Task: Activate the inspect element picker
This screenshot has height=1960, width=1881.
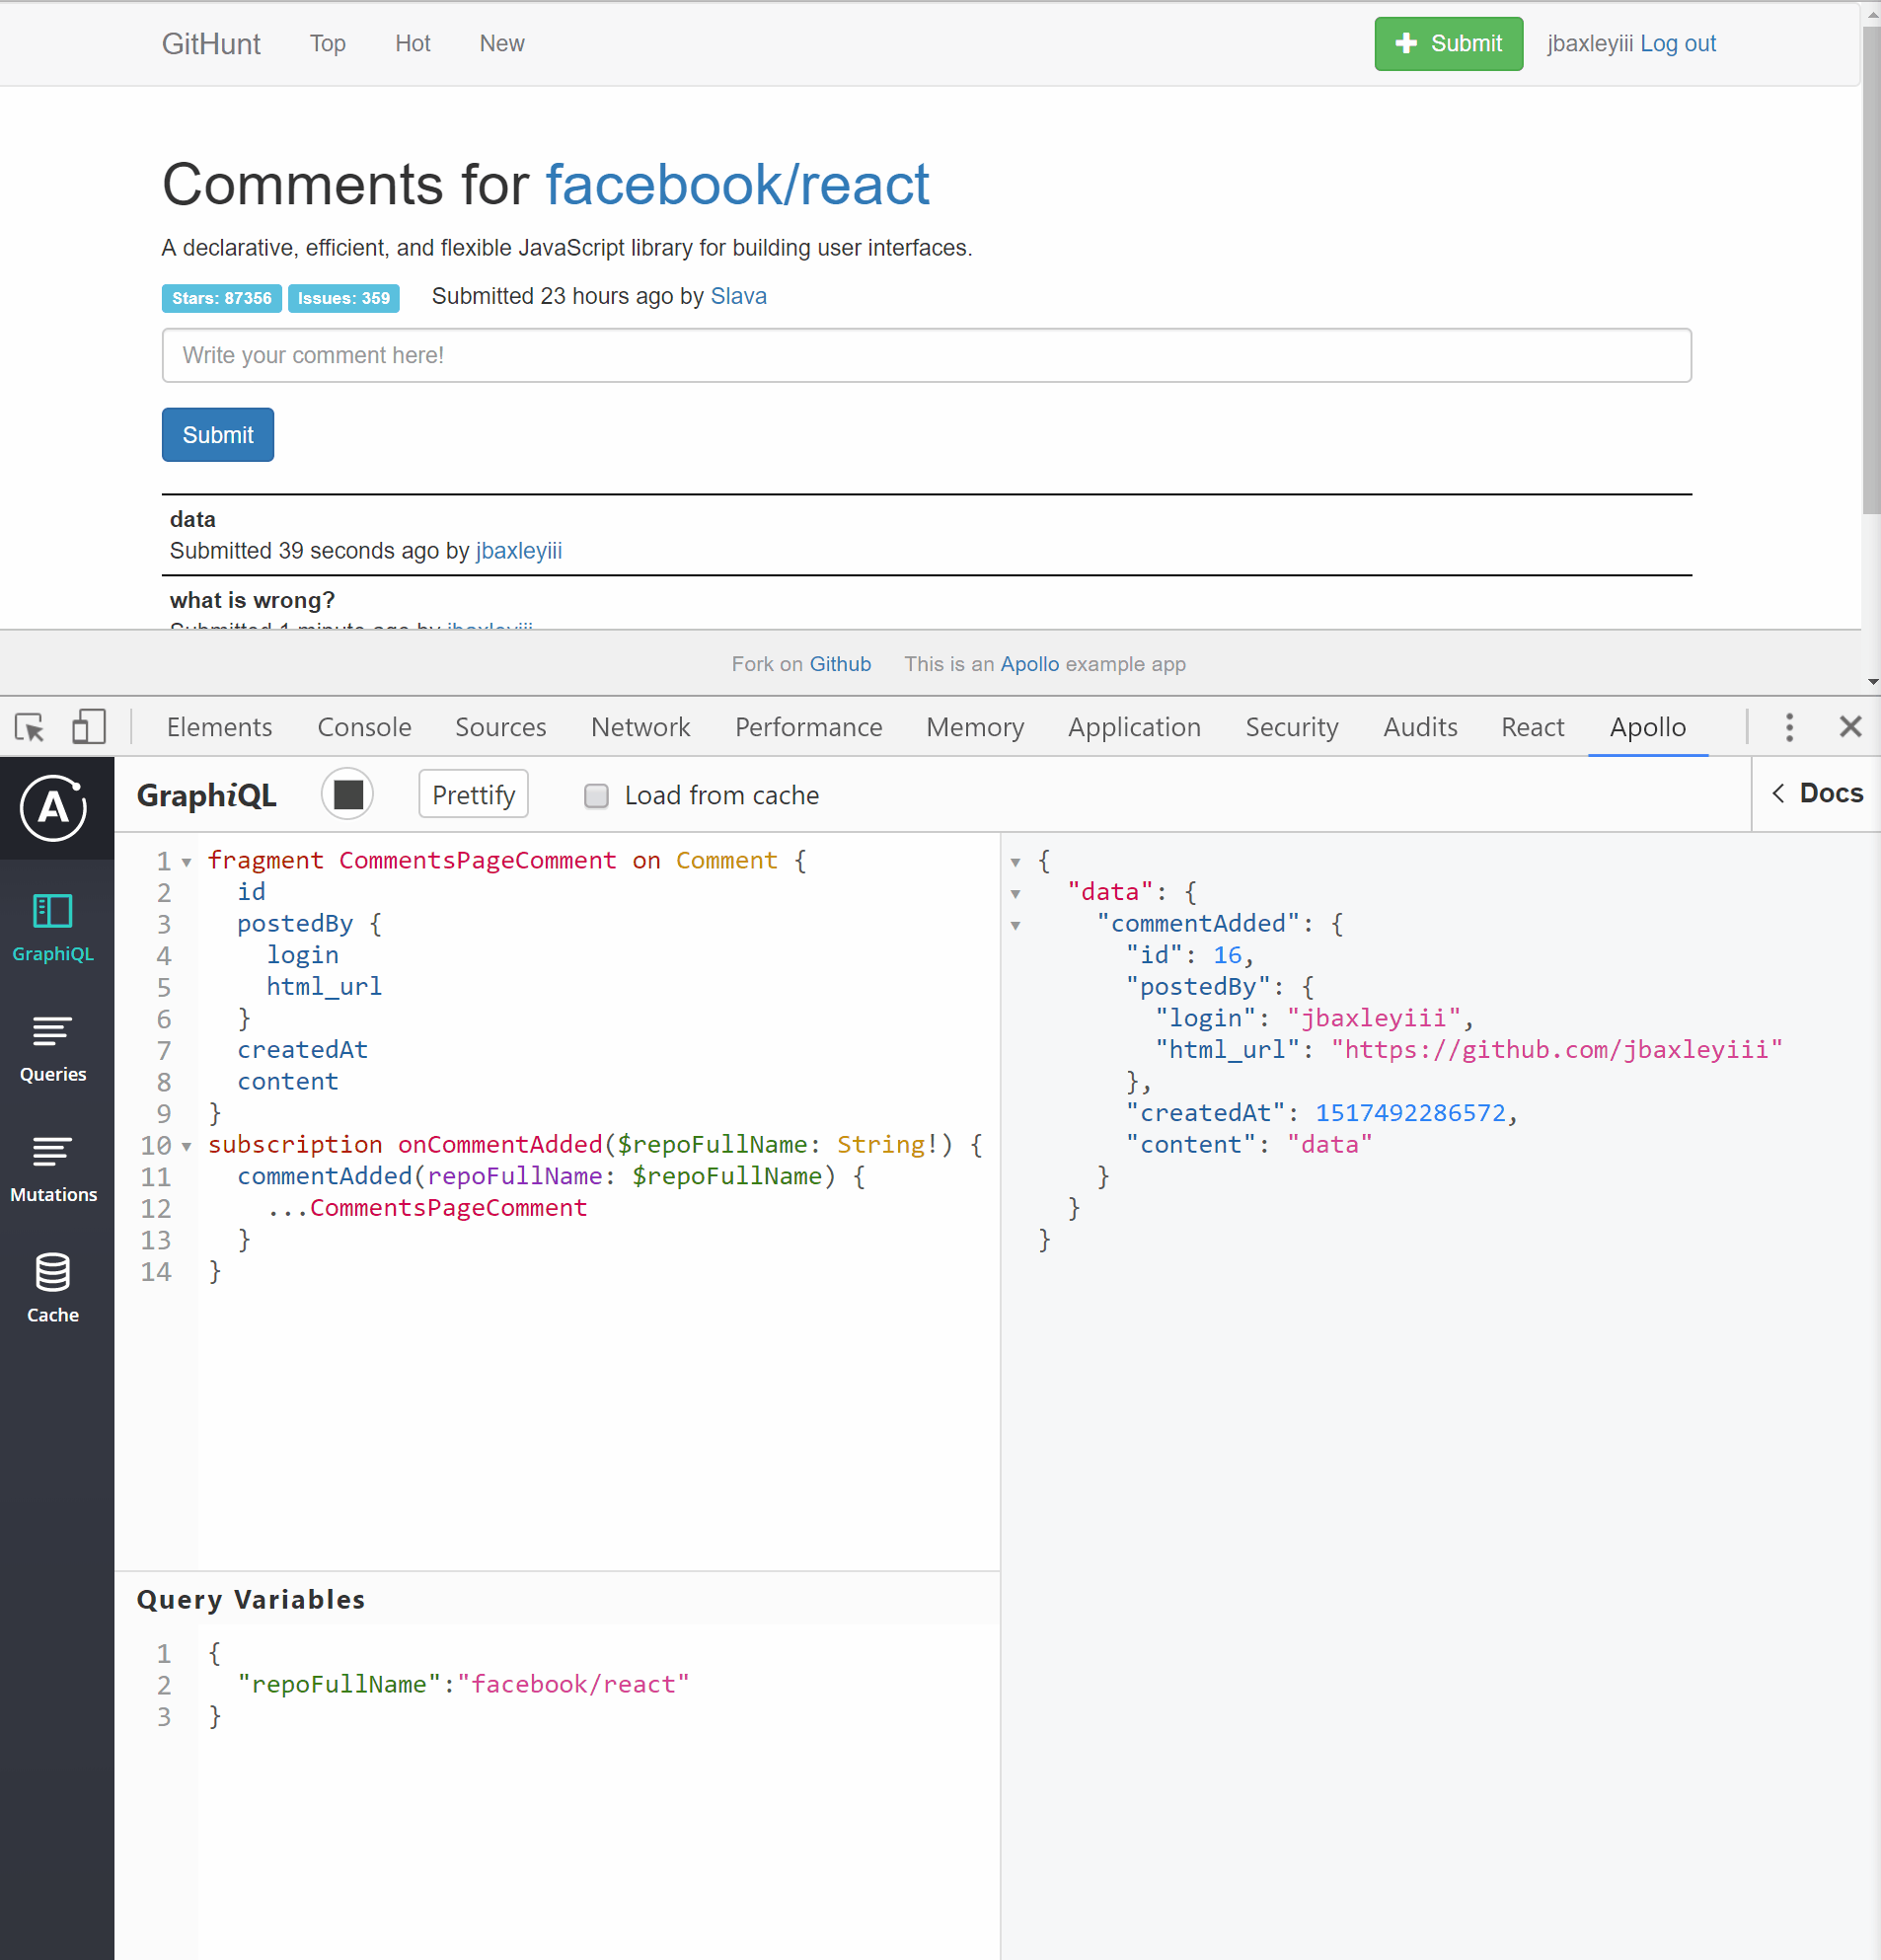Action: (30, 727)
